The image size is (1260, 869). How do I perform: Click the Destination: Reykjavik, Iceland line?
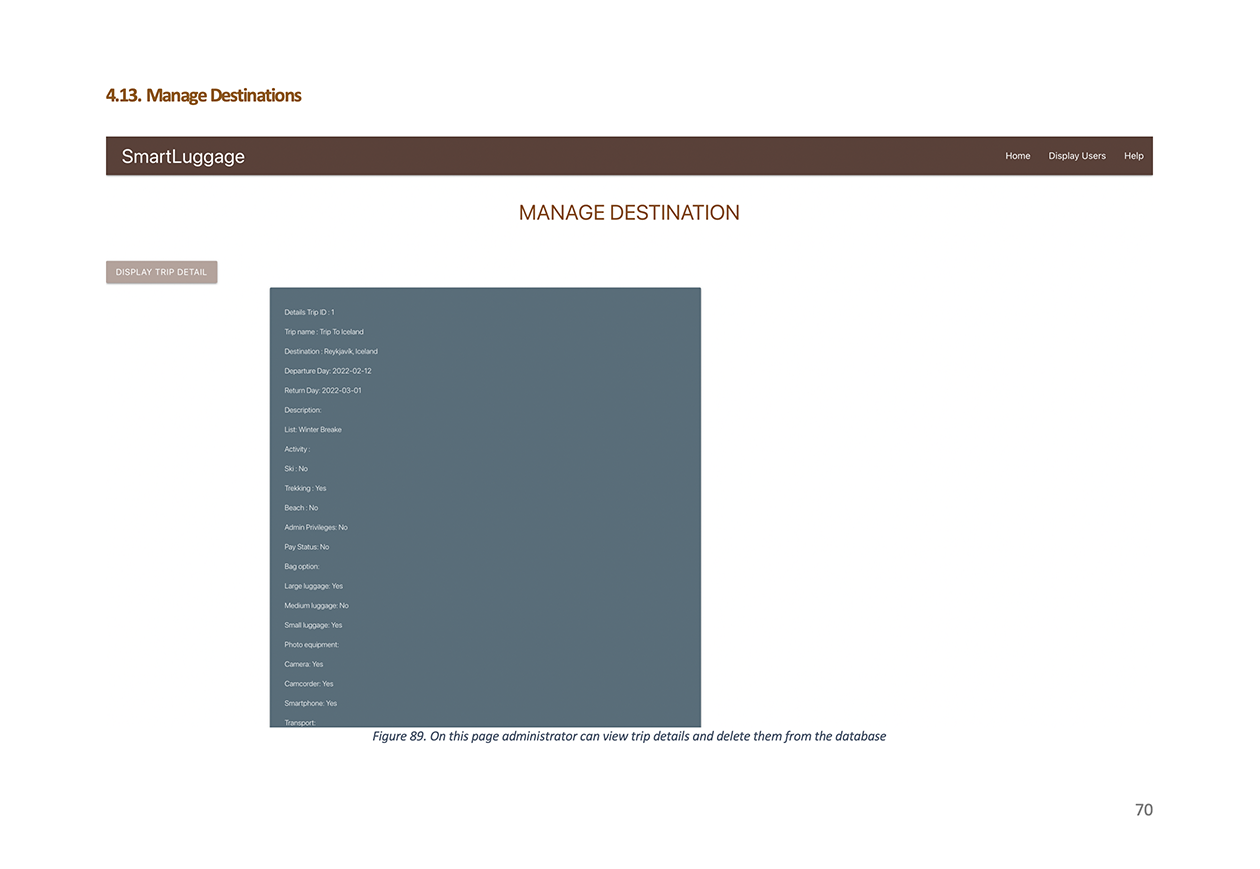coord(331,351)
